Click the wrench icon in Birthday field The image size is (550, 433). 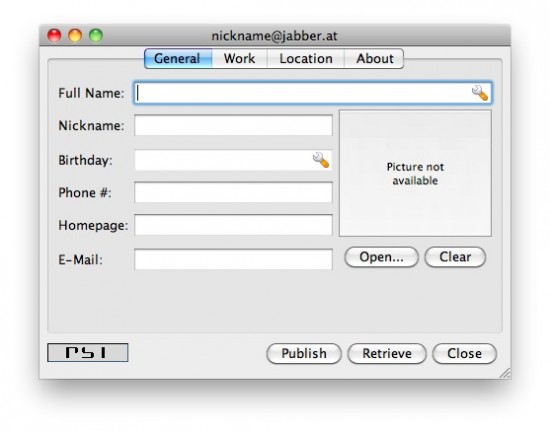coord(321,160)
